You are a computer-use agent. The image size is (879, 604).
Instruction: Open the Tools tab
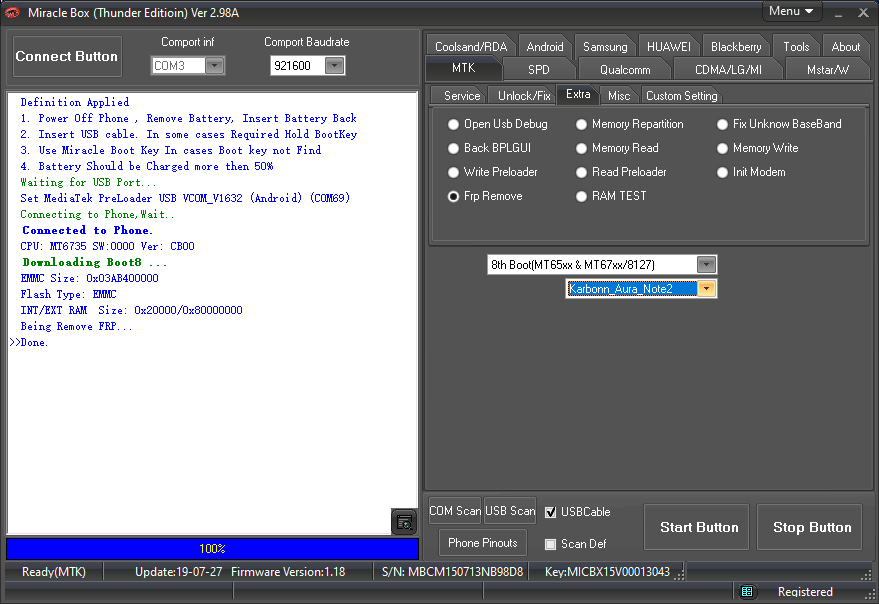coord(796,47)
